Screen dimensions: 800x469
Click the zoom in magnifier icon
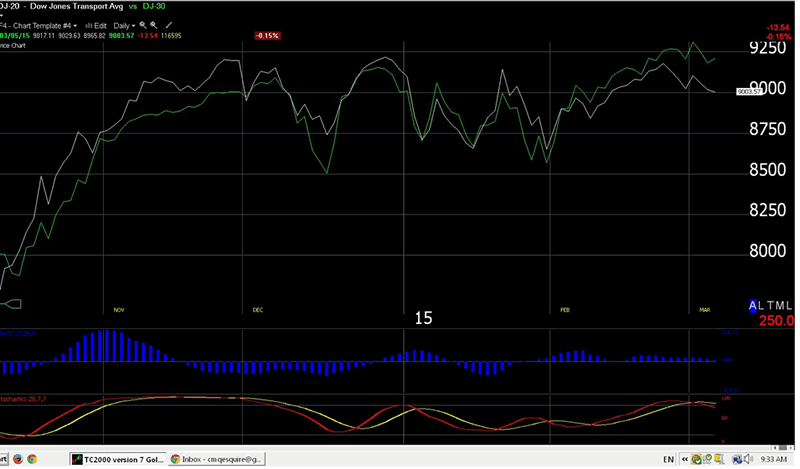pos(143,24)
